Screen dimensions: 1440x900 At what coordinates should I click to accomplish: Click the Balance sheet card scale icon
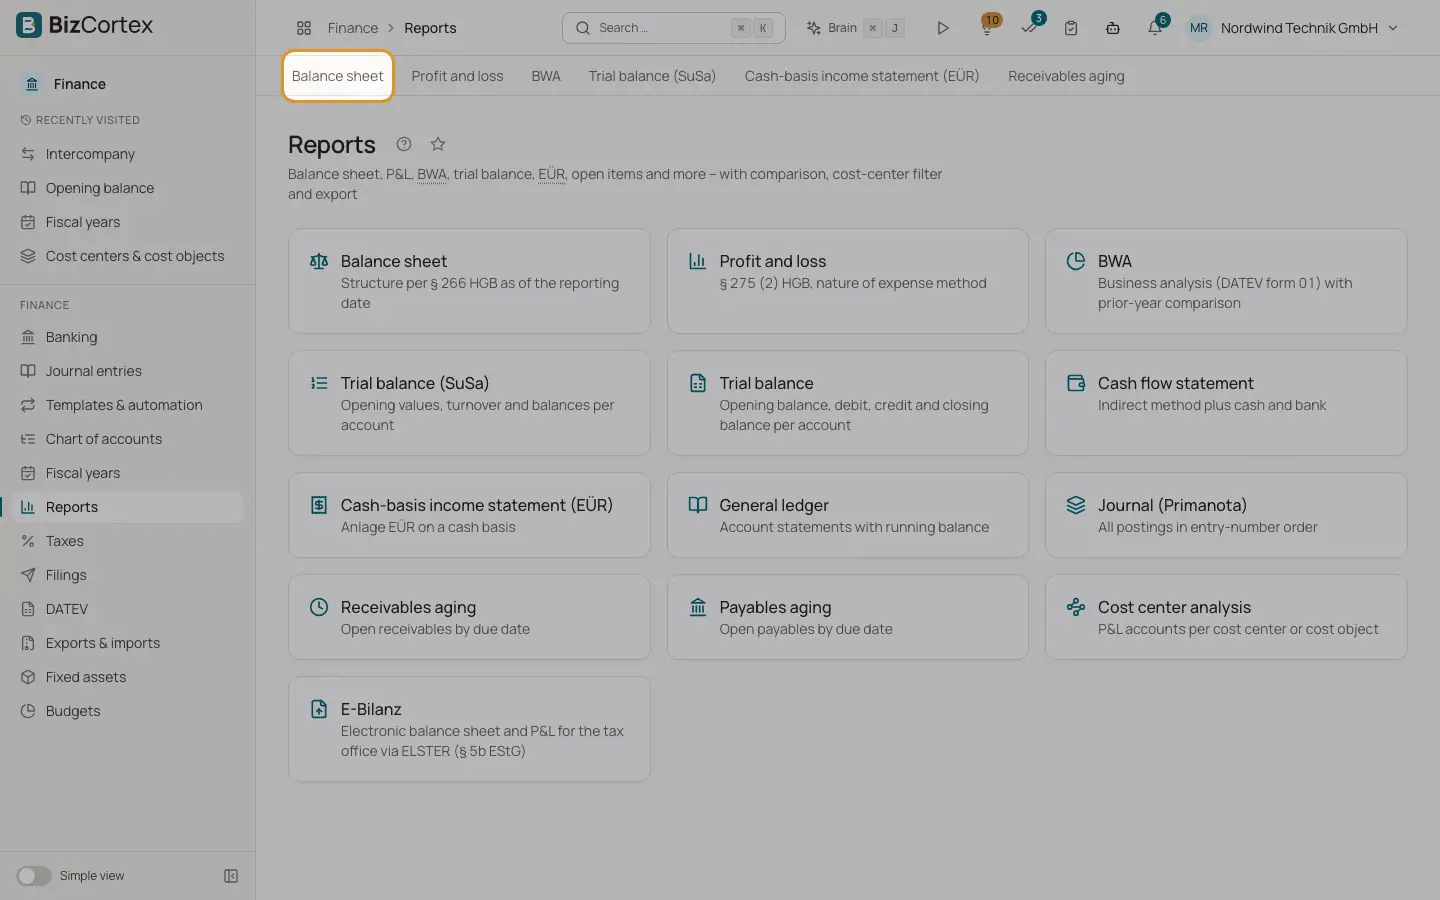tap(319, 261)
